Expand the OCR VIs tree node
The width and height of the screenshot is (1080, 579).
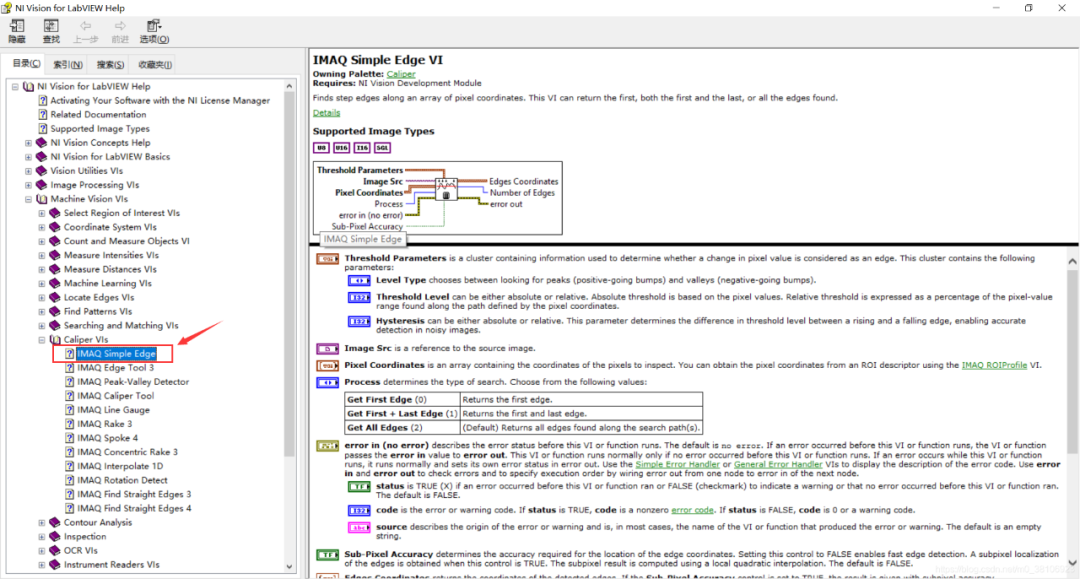(40, 550)
